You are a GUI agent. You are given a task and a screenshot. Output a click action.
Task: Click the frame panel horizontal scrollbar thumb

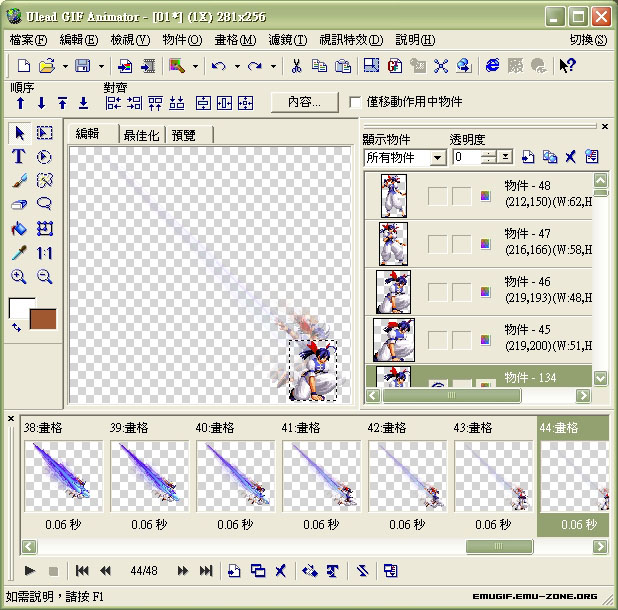[499, 547]
